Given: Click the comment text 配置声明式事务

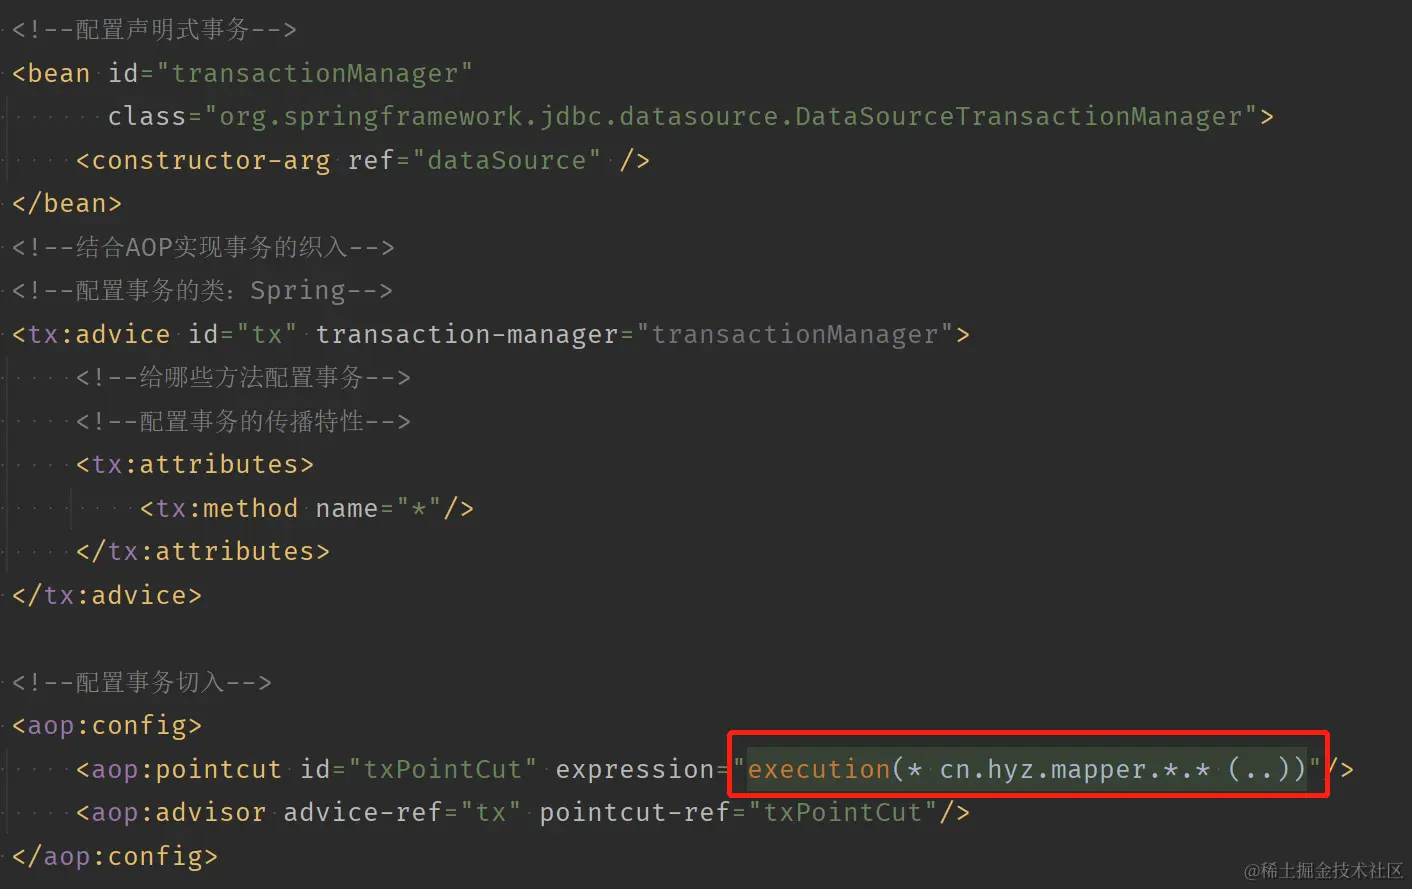Looking at the screenshot, I should click(x=162, y=29).
